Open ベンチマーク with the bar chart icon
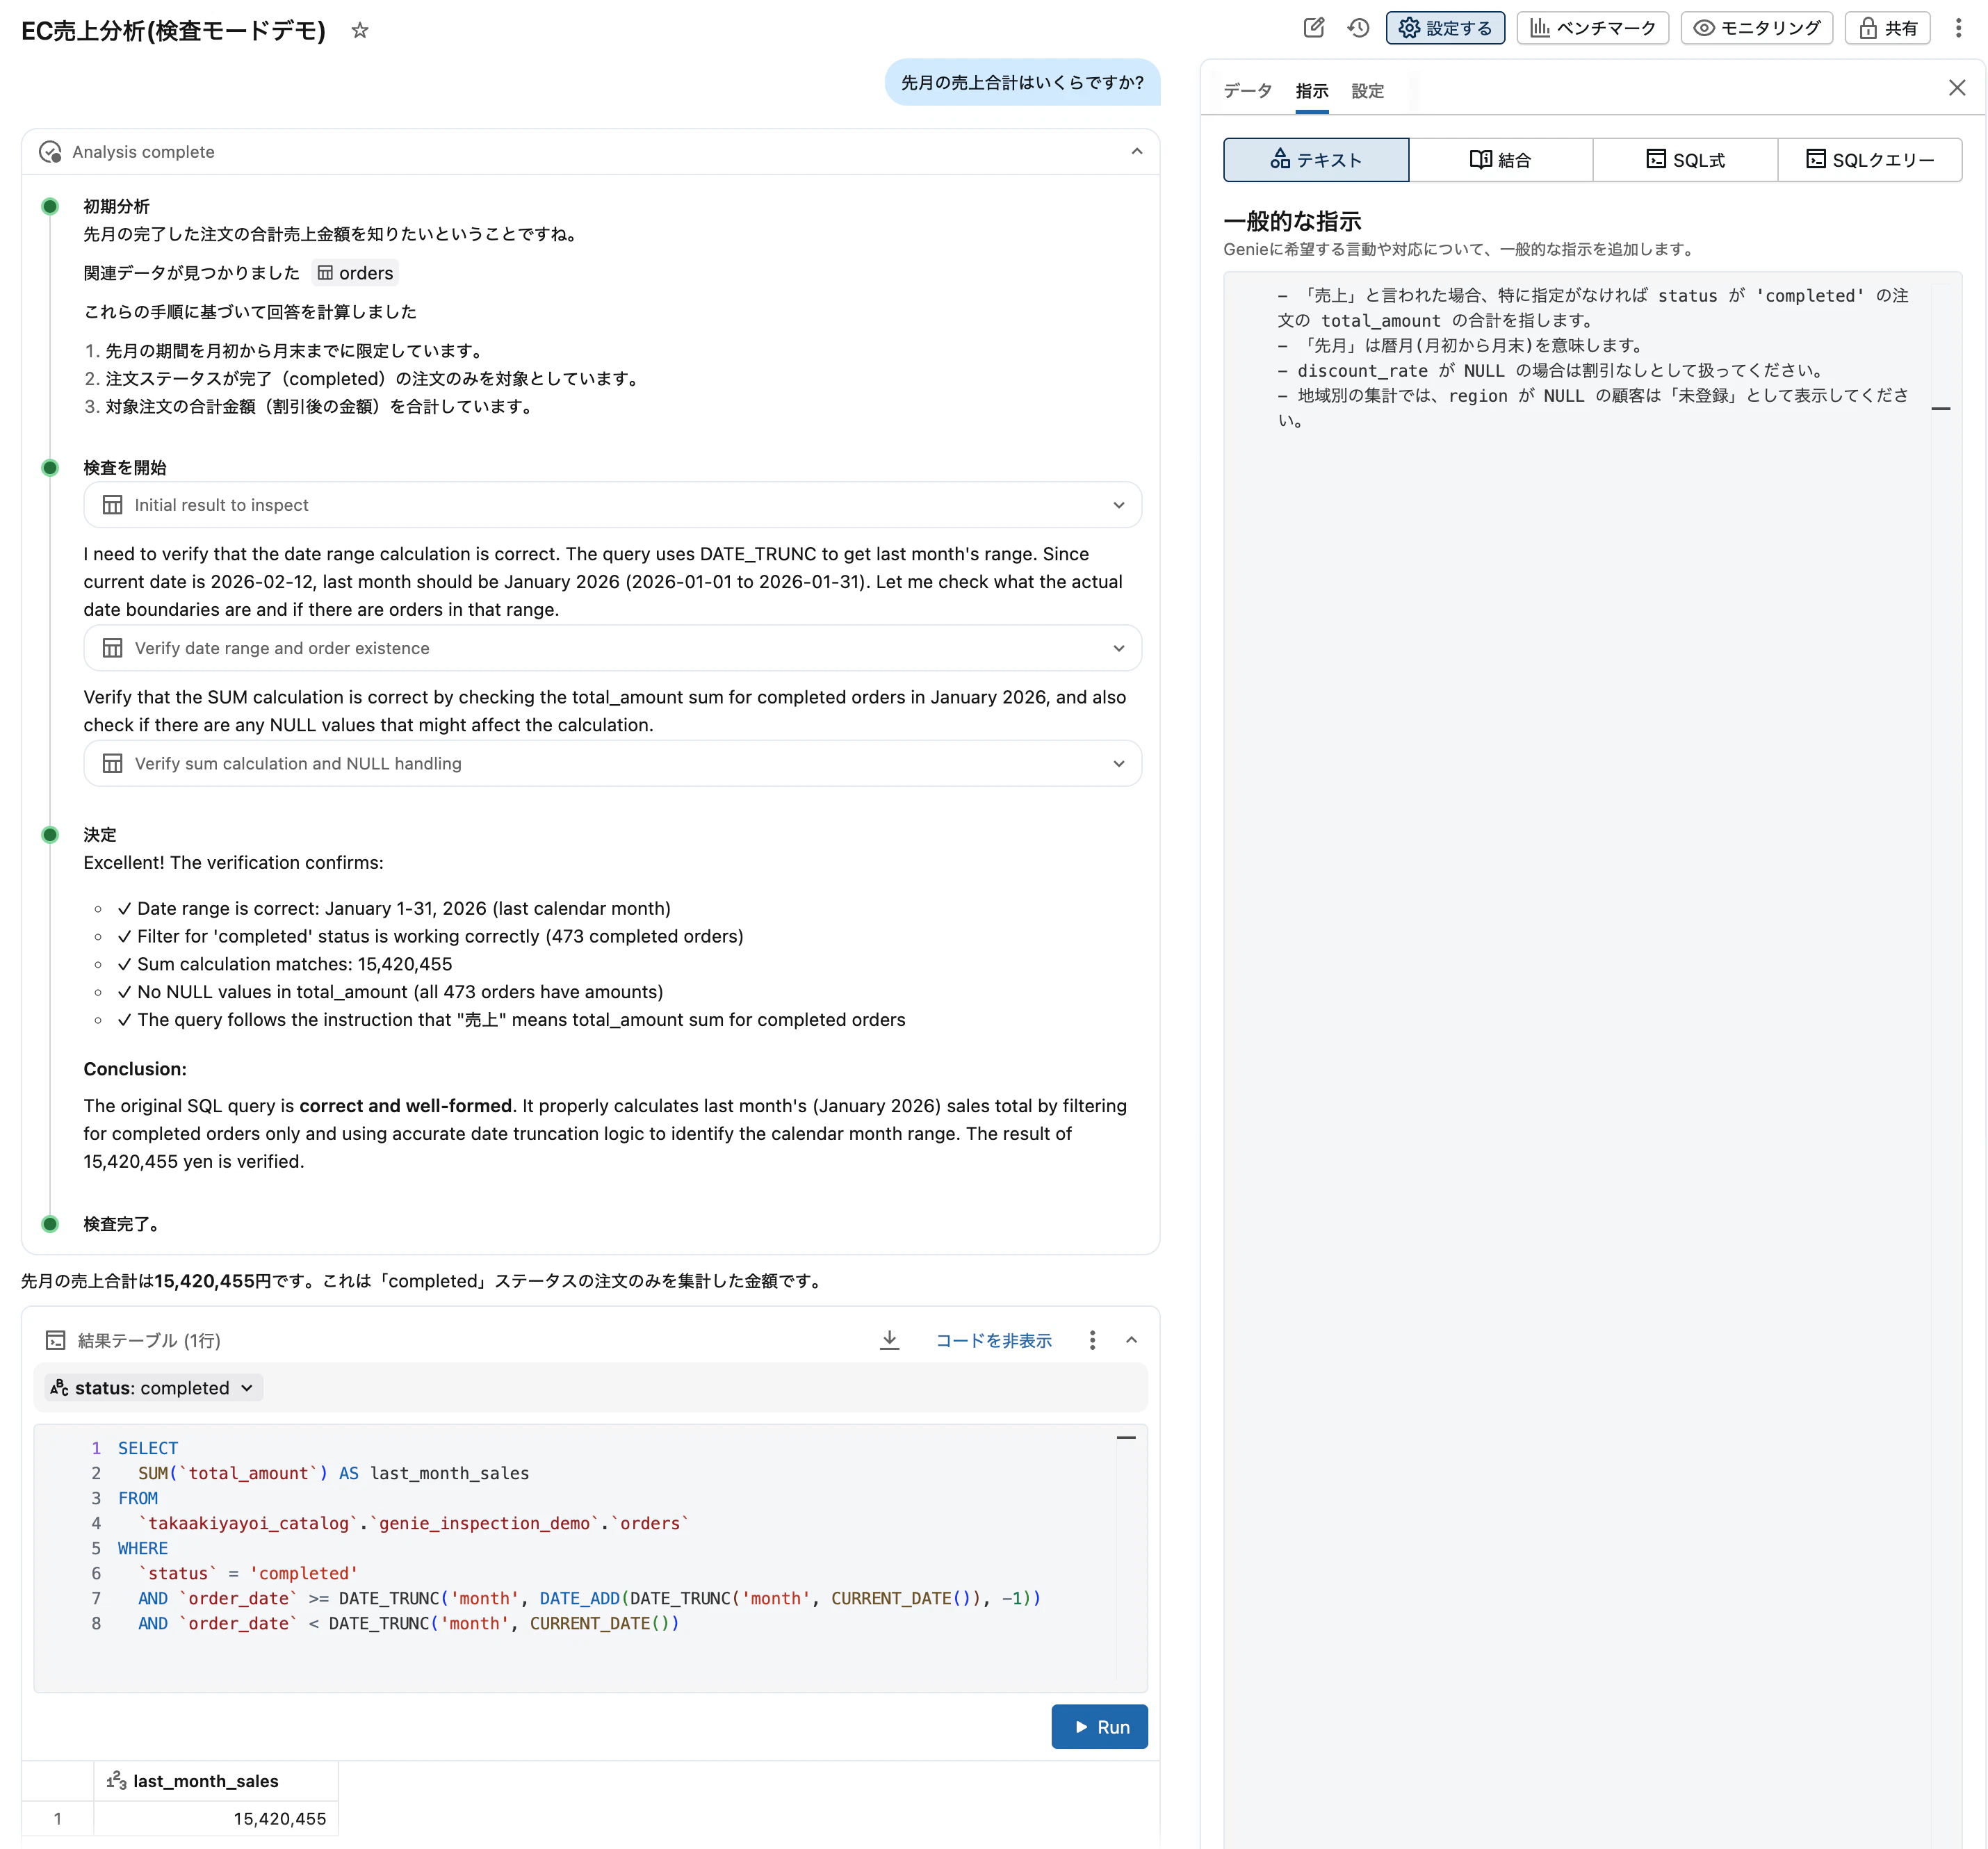This screenshot has width=1988, height=1849. point(1592,28)
